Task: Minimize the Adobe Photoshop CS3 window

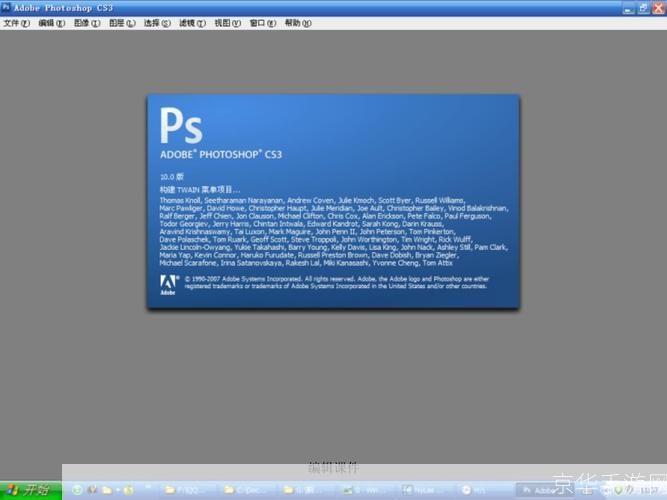Action: tap(628, 8)
